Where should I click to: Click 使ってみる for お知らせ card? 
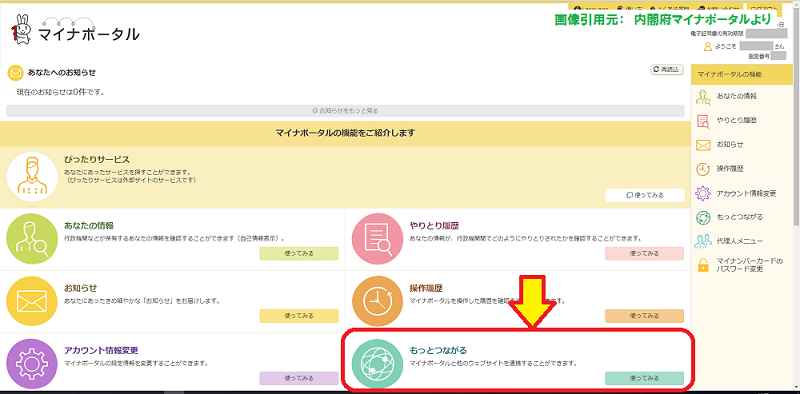point(299,316)
